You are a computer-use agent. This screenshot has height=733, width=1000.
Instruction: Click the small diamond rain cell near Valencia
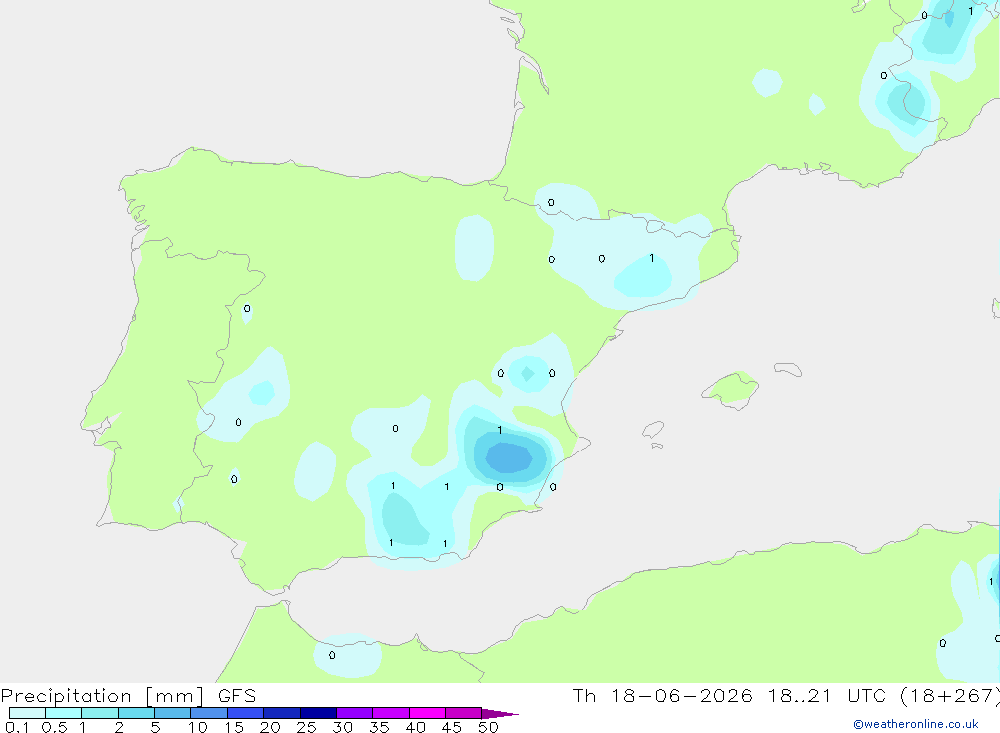tap(527, 373)
